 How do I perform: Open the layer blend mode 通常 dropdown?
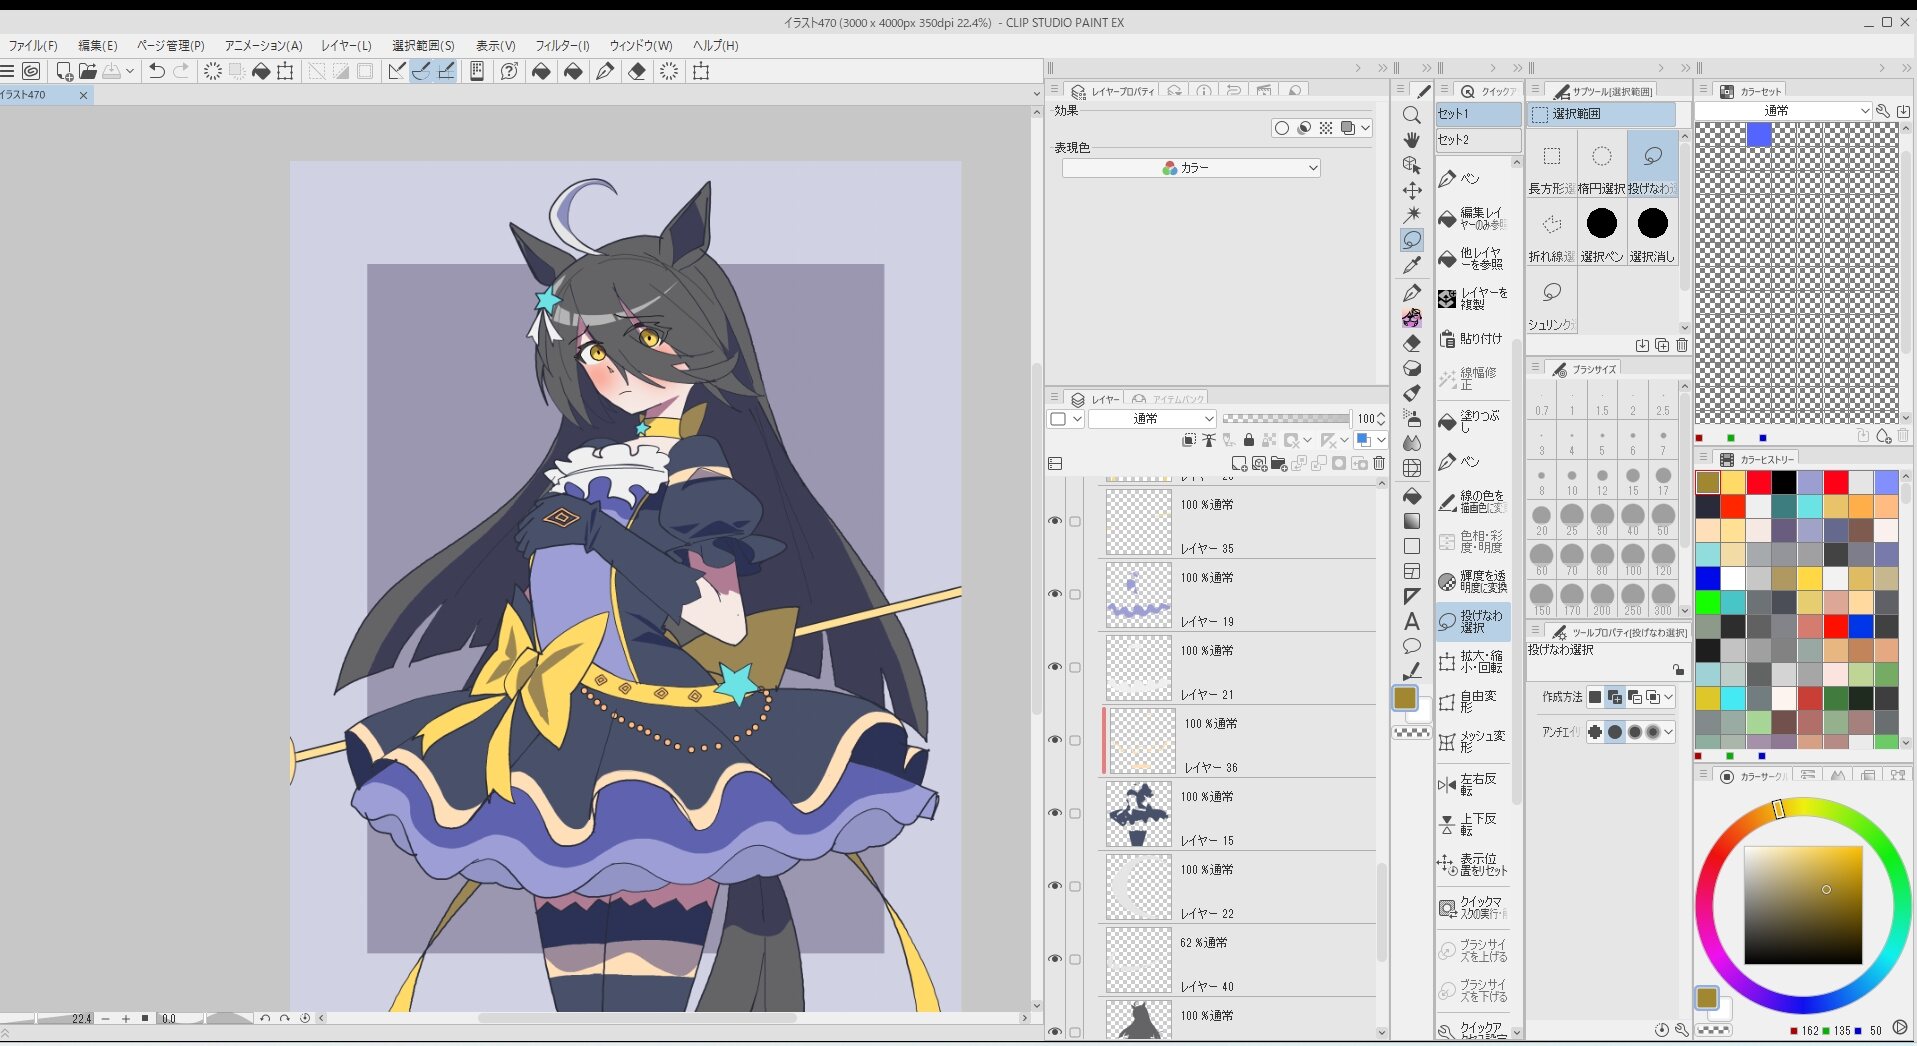click(1151, 419)
